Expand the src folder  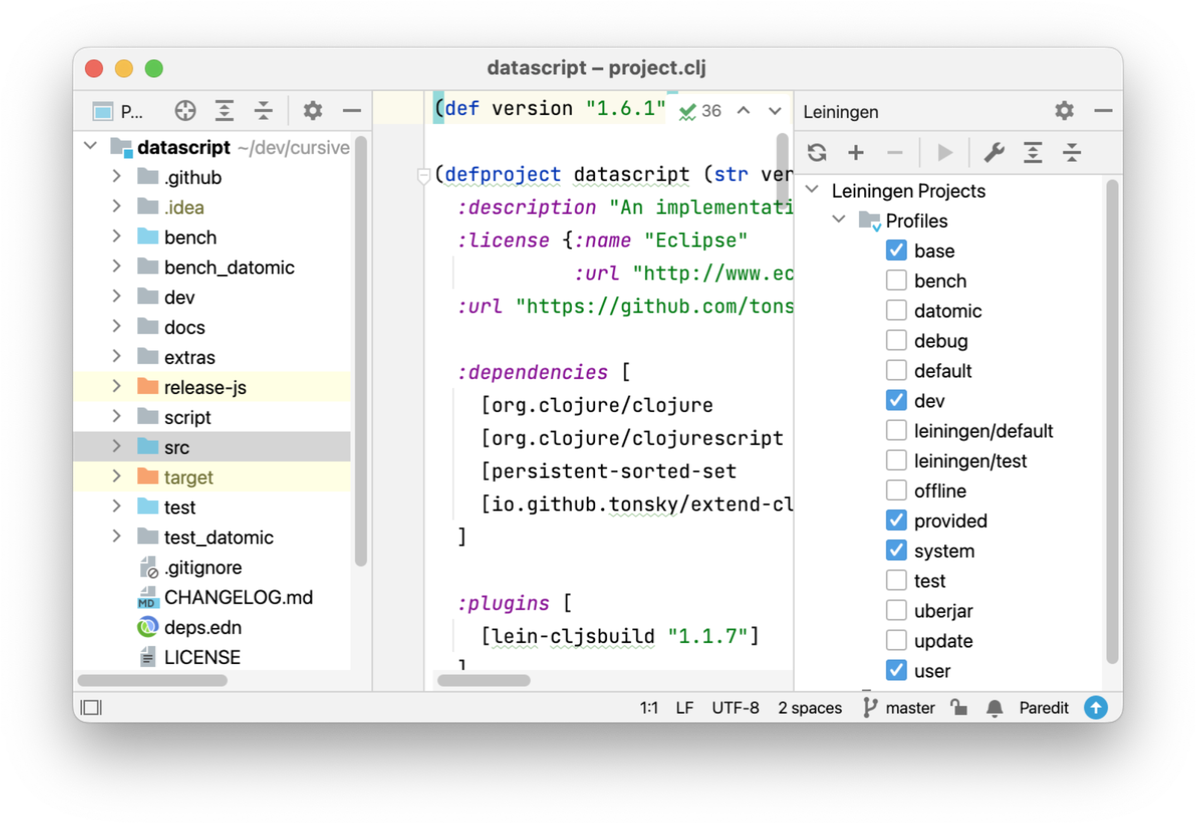point(116,446)
